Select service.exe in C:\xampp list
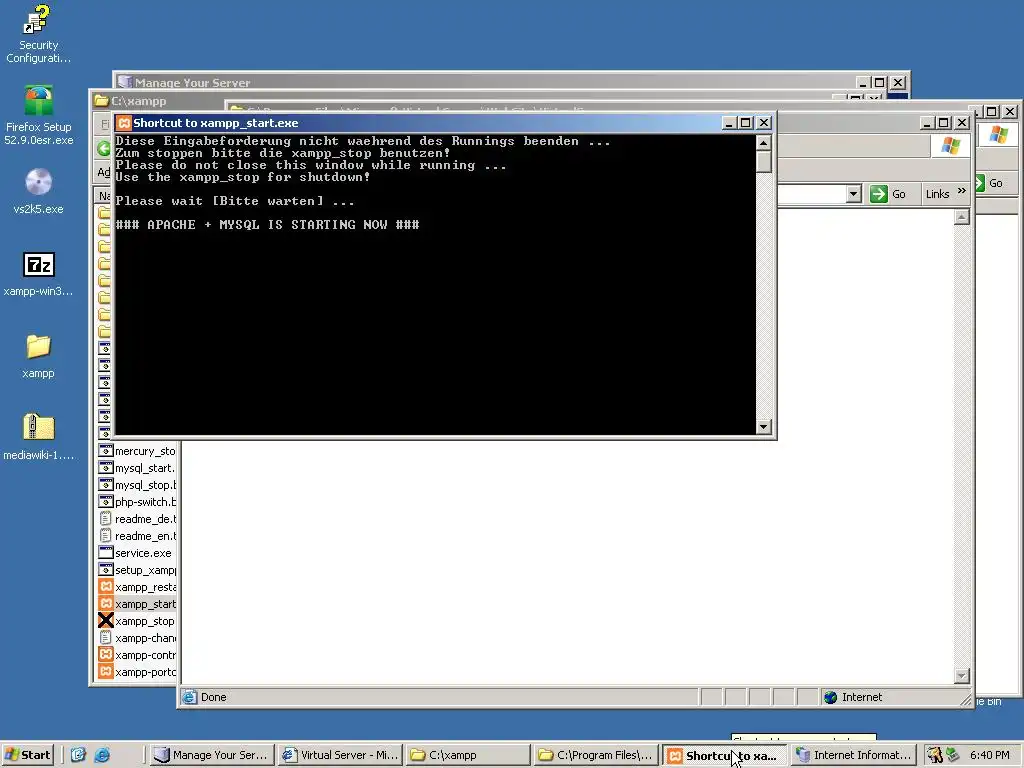This screenshot has height=768, width=1024. coord(136,552)
